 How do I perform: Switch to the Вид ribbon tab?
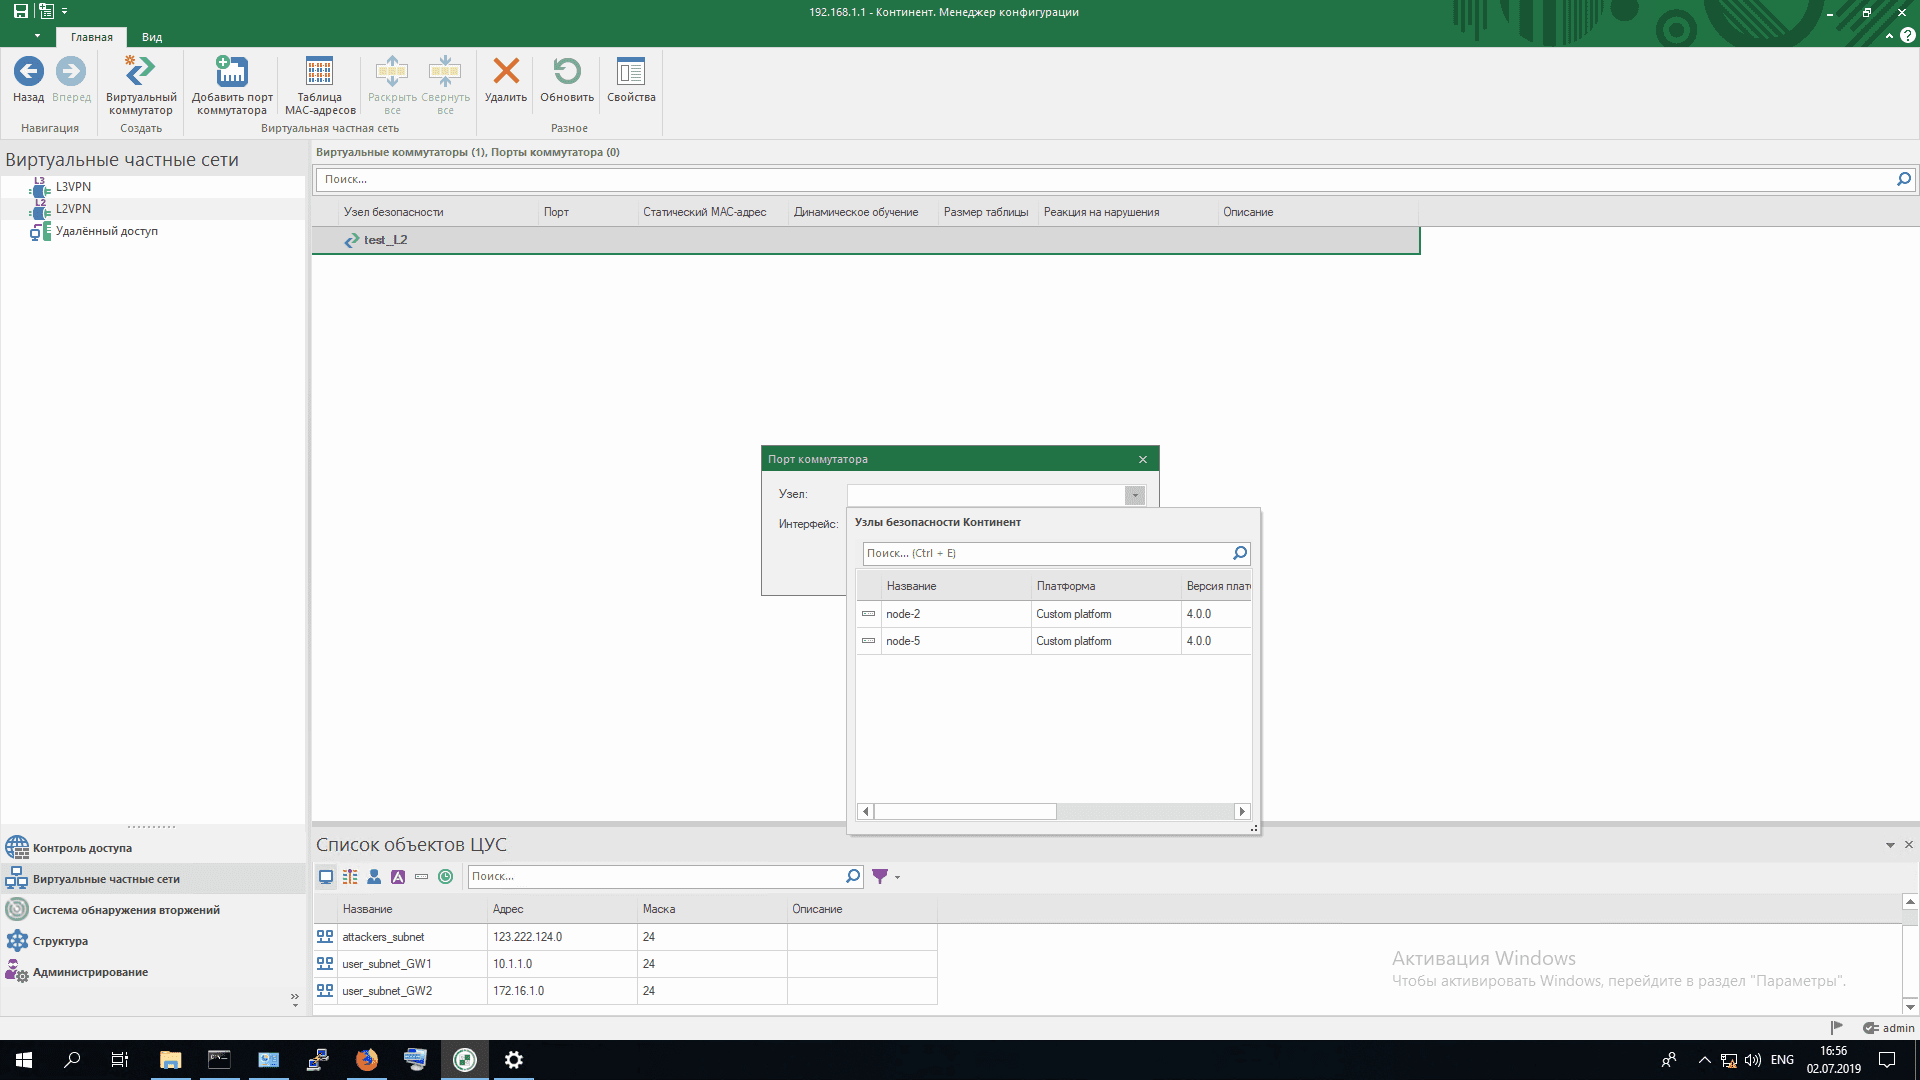coord(152,37)
